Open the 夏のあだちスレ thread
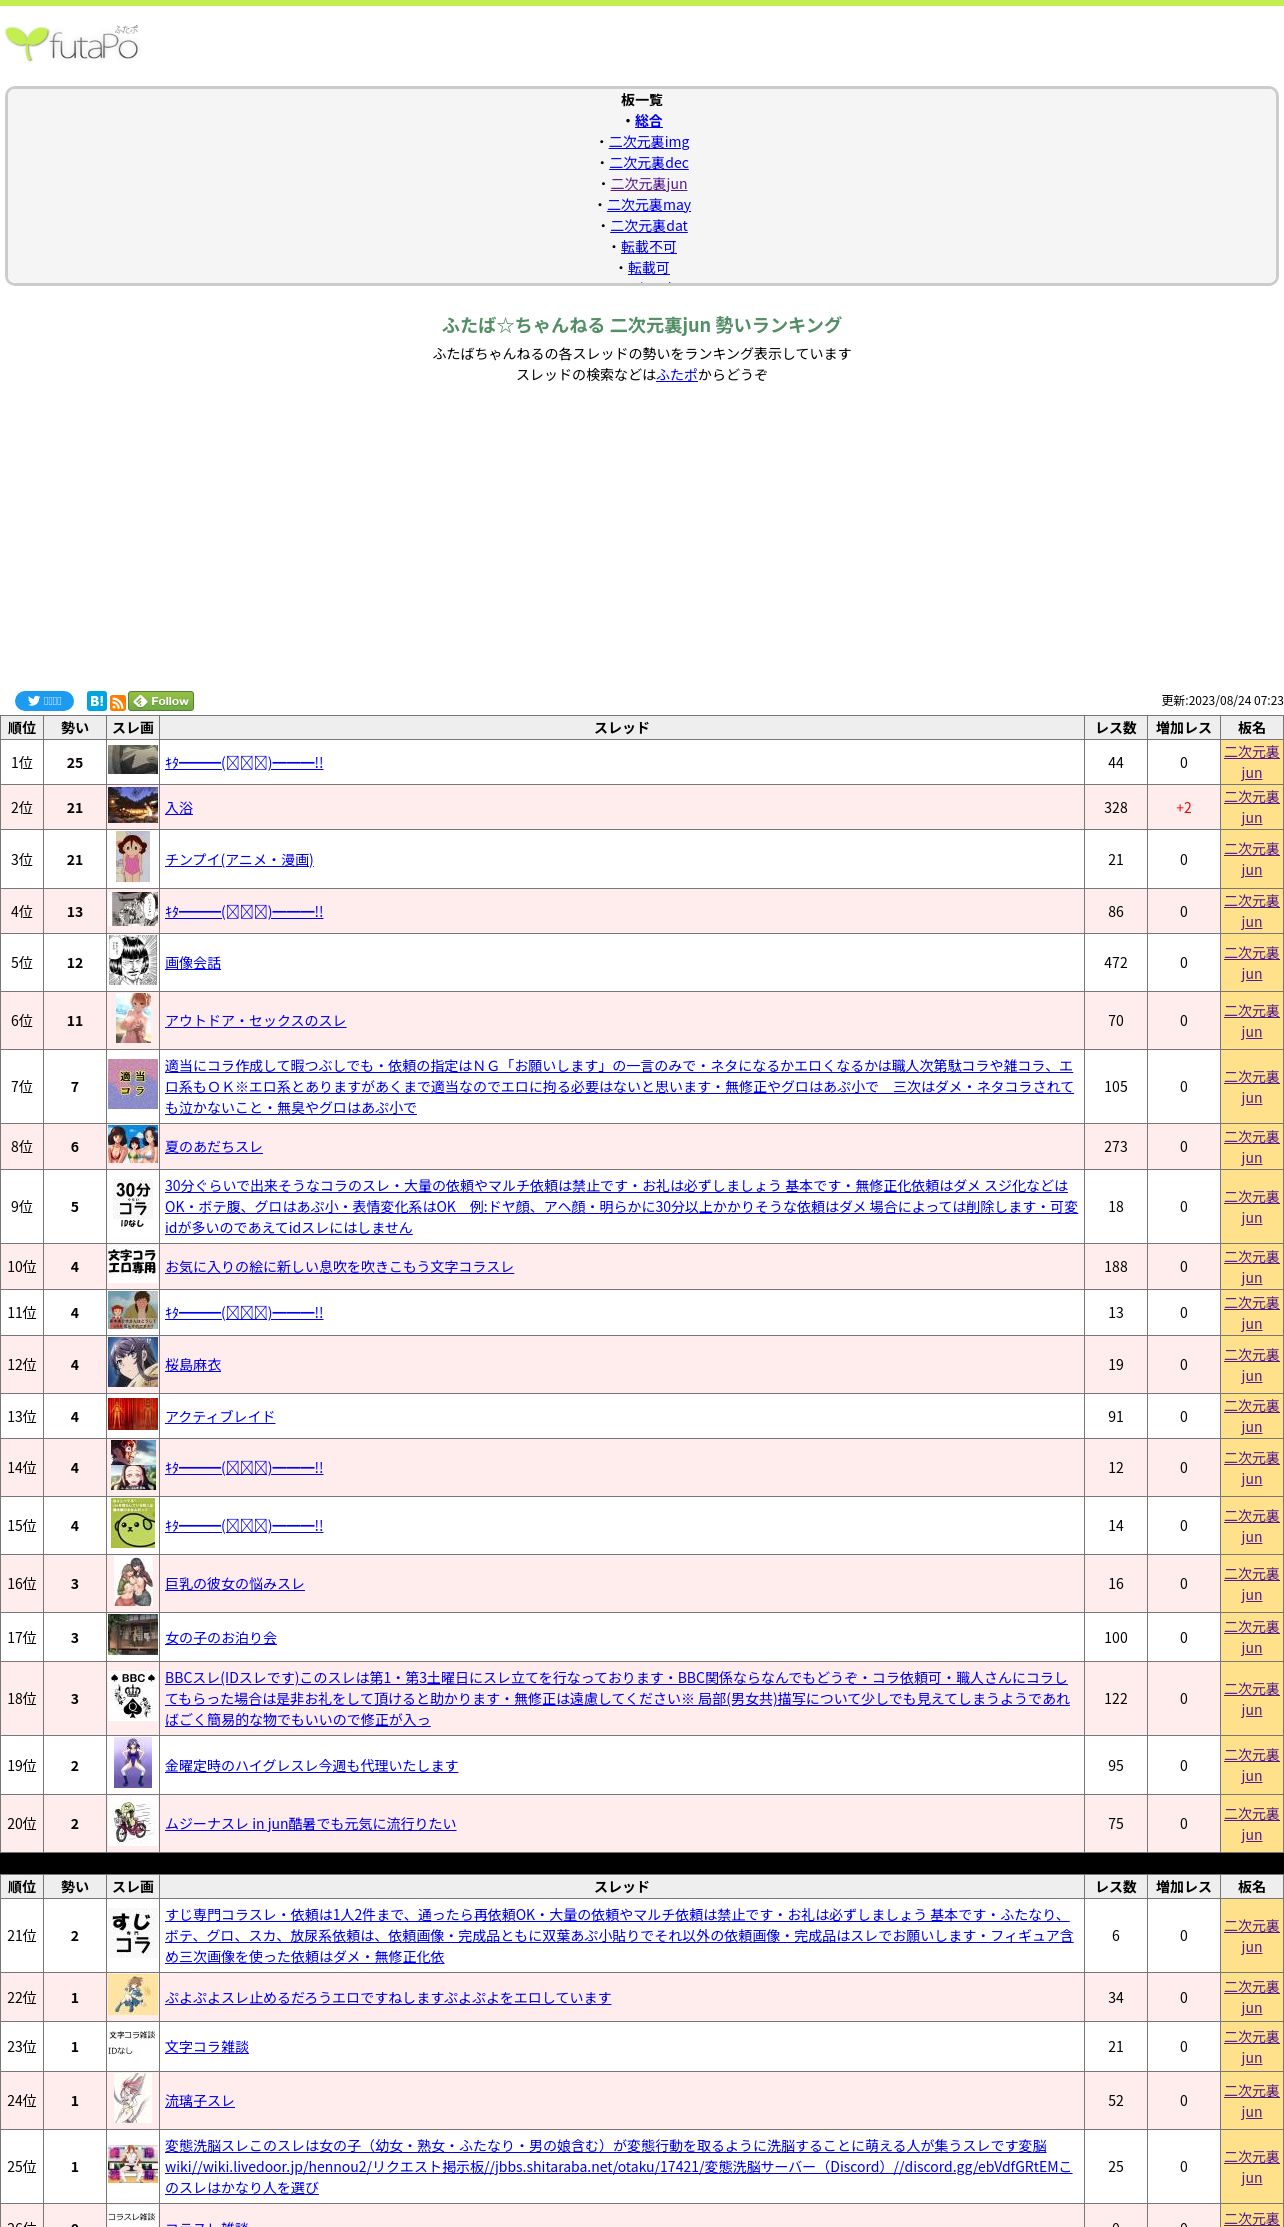The image size is (1284, 2227). (214, 1147)
